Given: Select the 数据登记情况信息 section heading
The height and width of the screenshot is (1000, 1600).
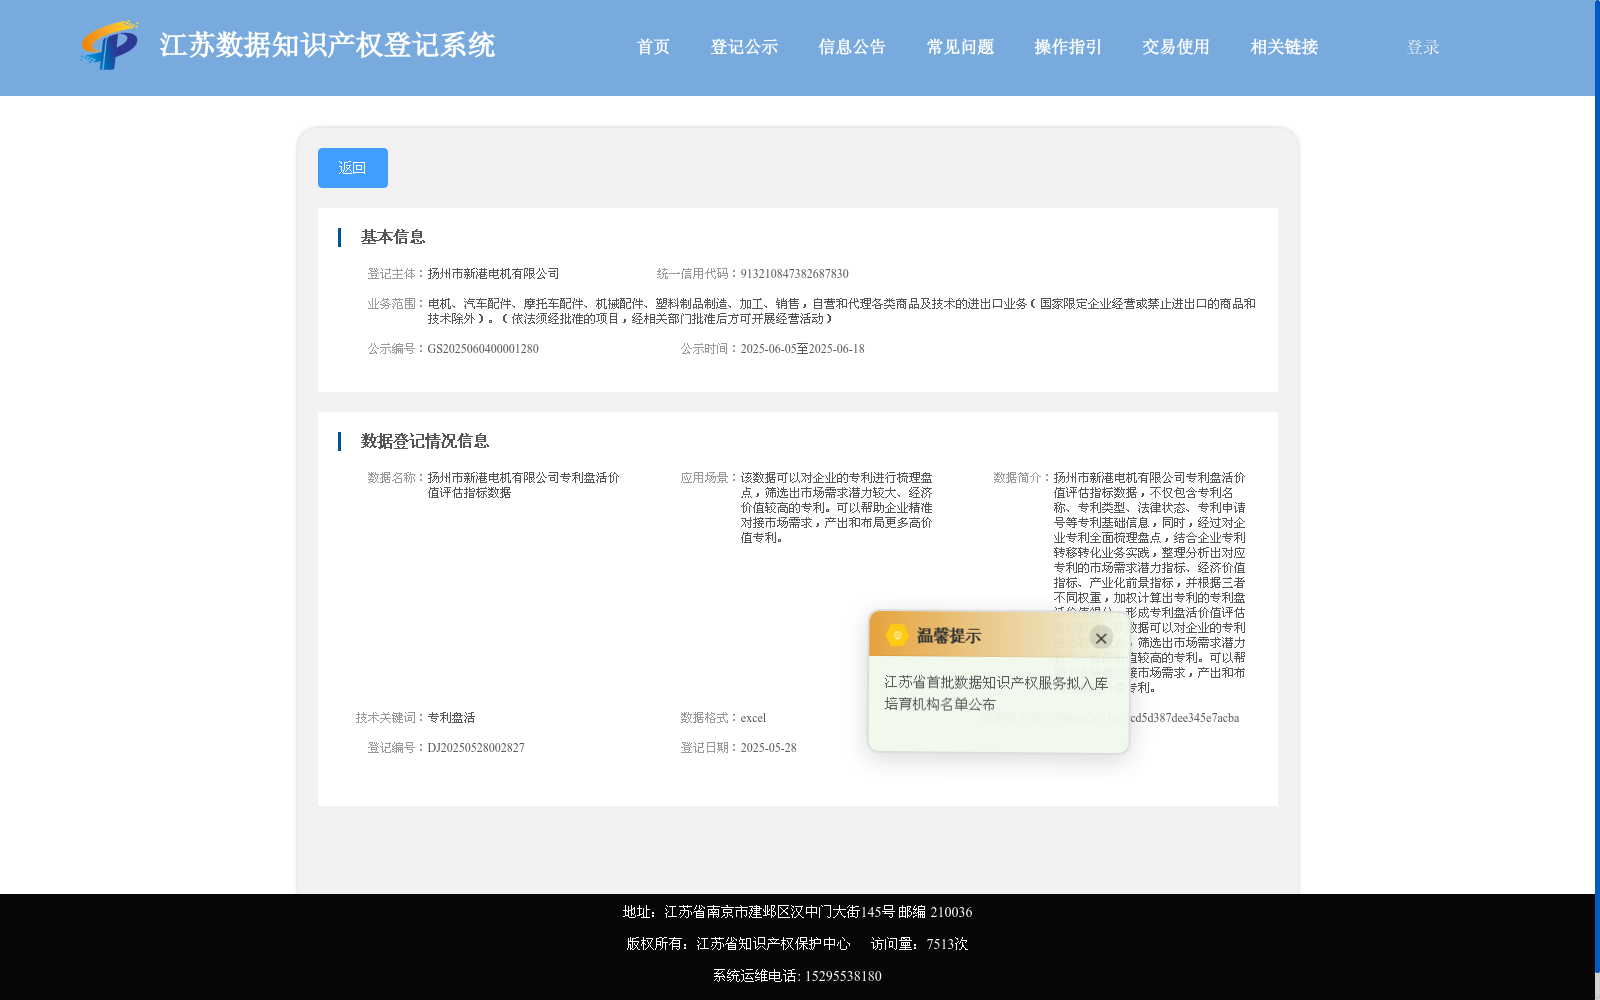Looking at the screenshot, I should tap(425, 441).
